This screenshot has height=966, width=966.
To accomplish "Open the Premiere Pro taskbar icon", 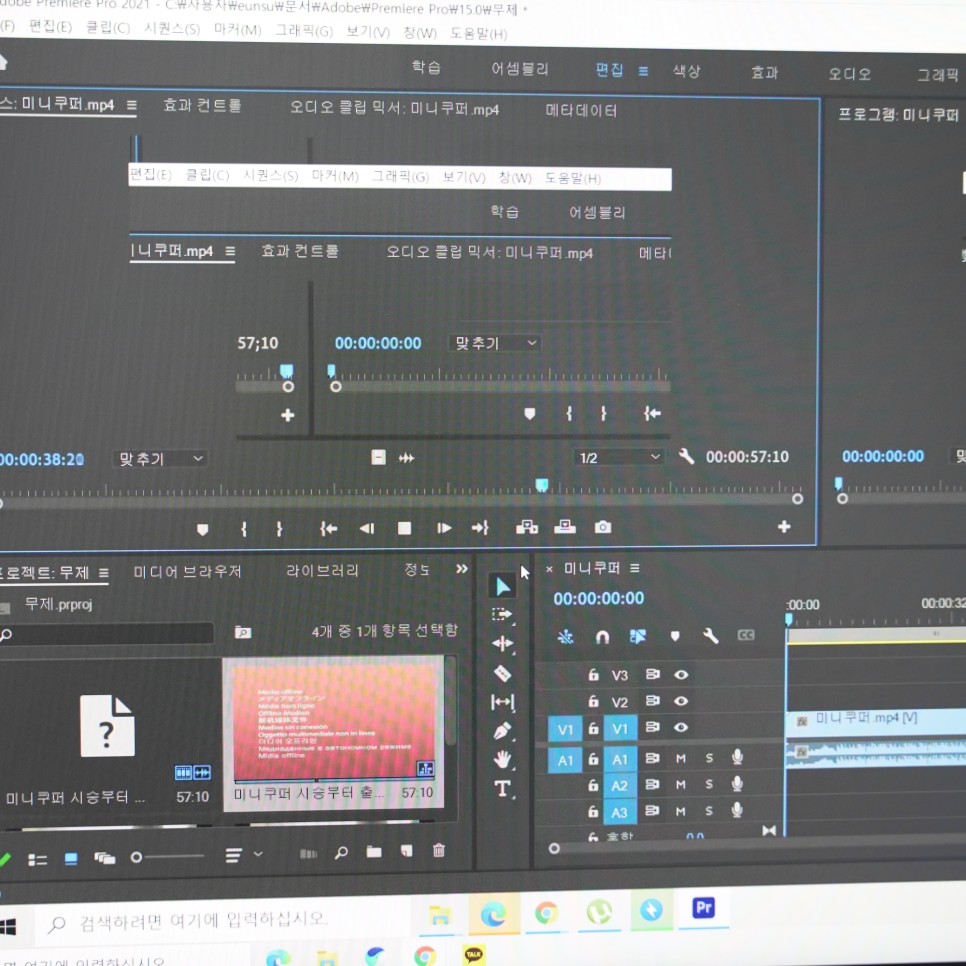I will (704, 908).
